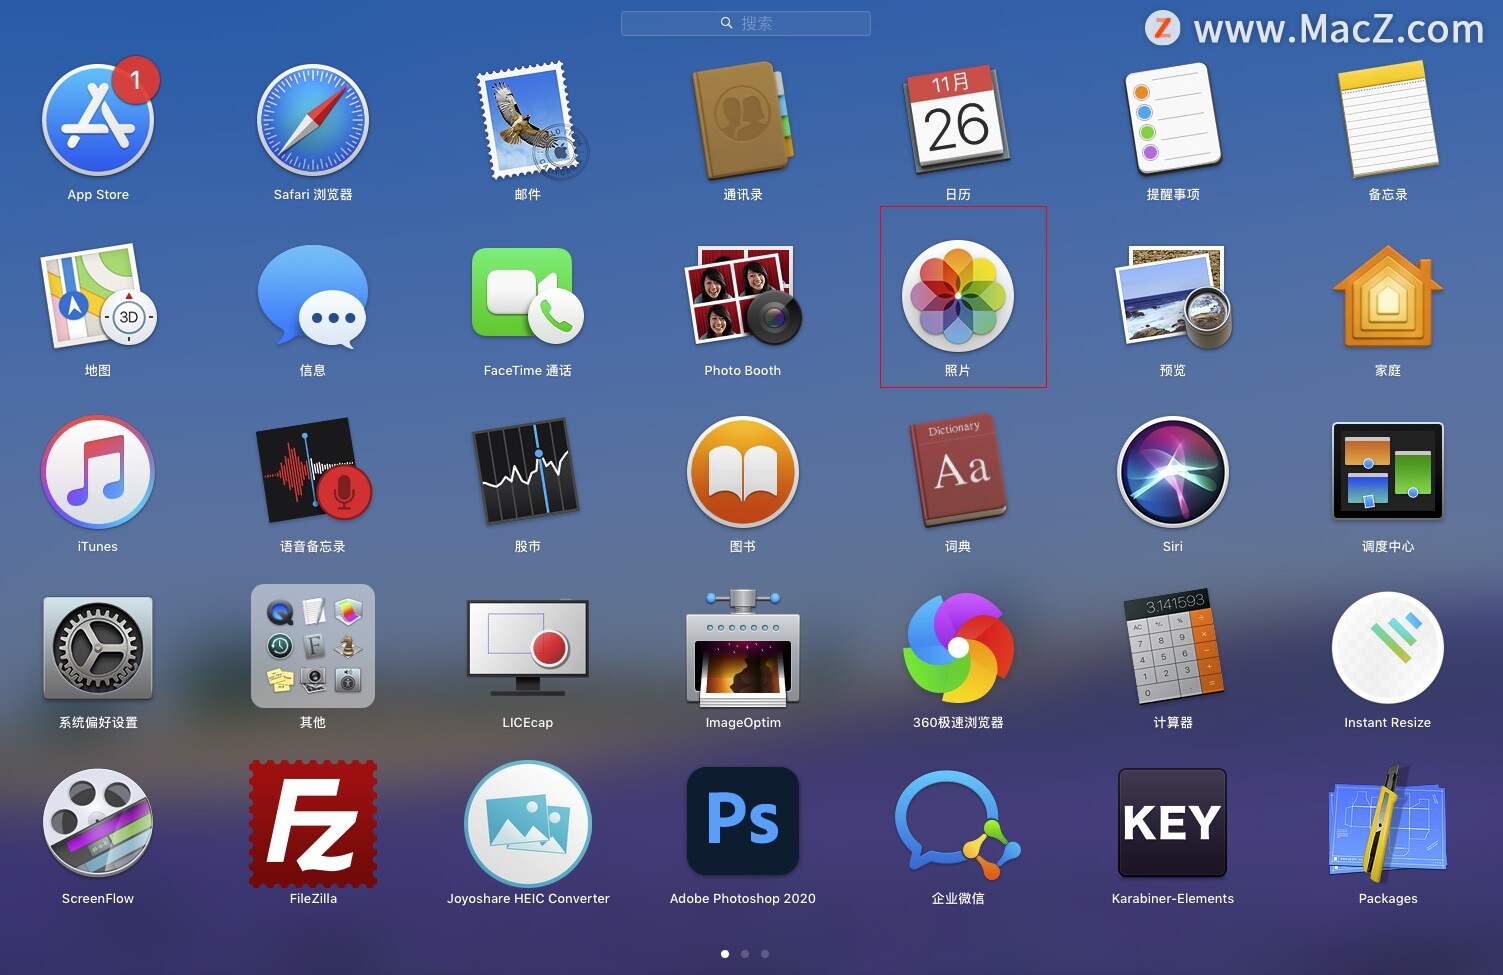1503x975 pixels.
Task: Open ImageOptim
Action: [743, 647]
